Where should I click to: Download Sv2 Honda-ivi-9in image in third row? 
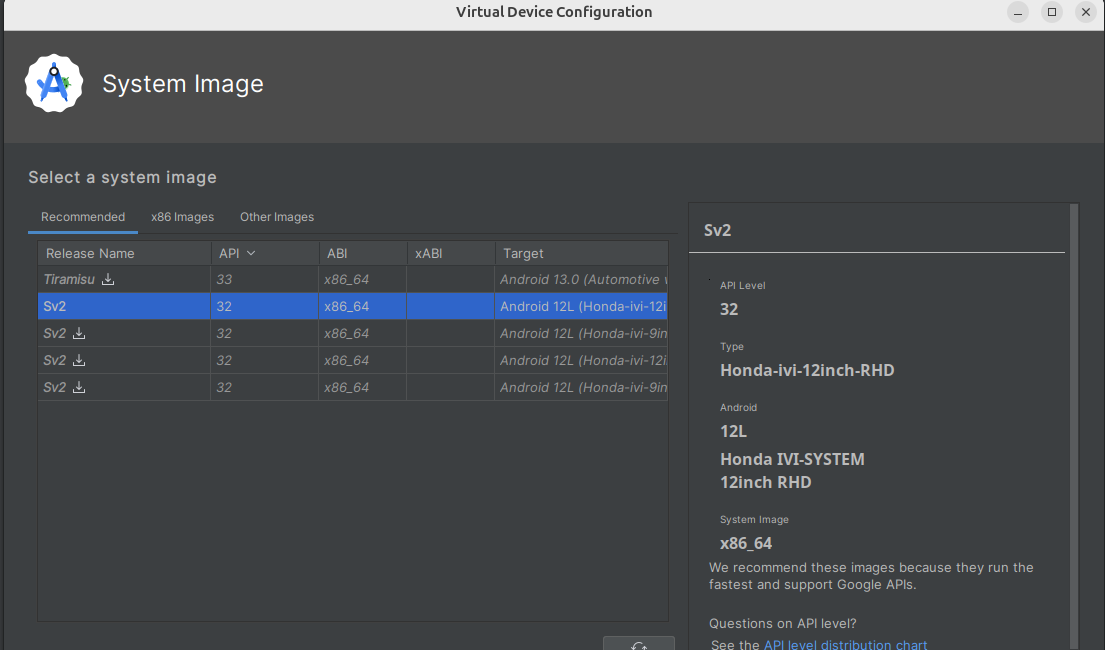[79, 333]
